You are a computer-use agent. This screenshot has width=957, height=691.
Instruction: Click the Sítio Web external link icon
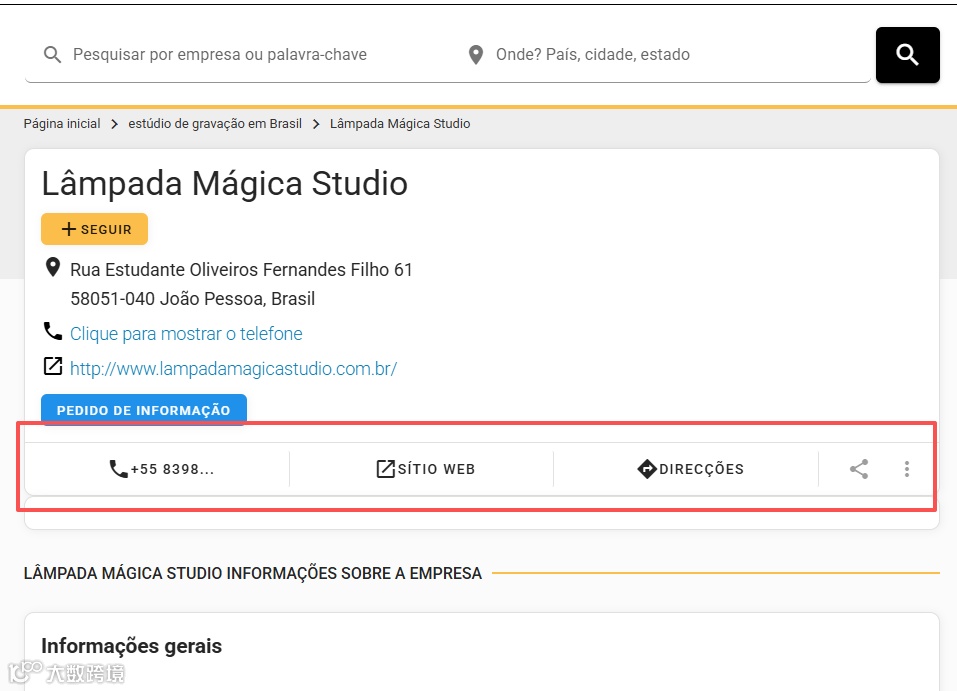(x=386, y=469)
